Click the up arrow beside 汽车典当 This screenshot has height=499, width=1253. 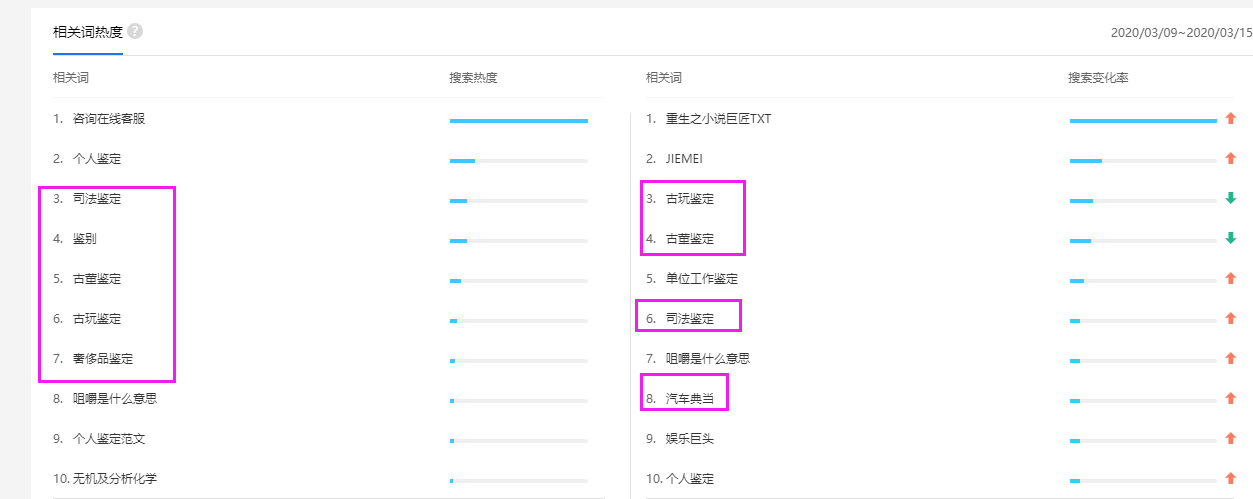tap(1231, 399)
